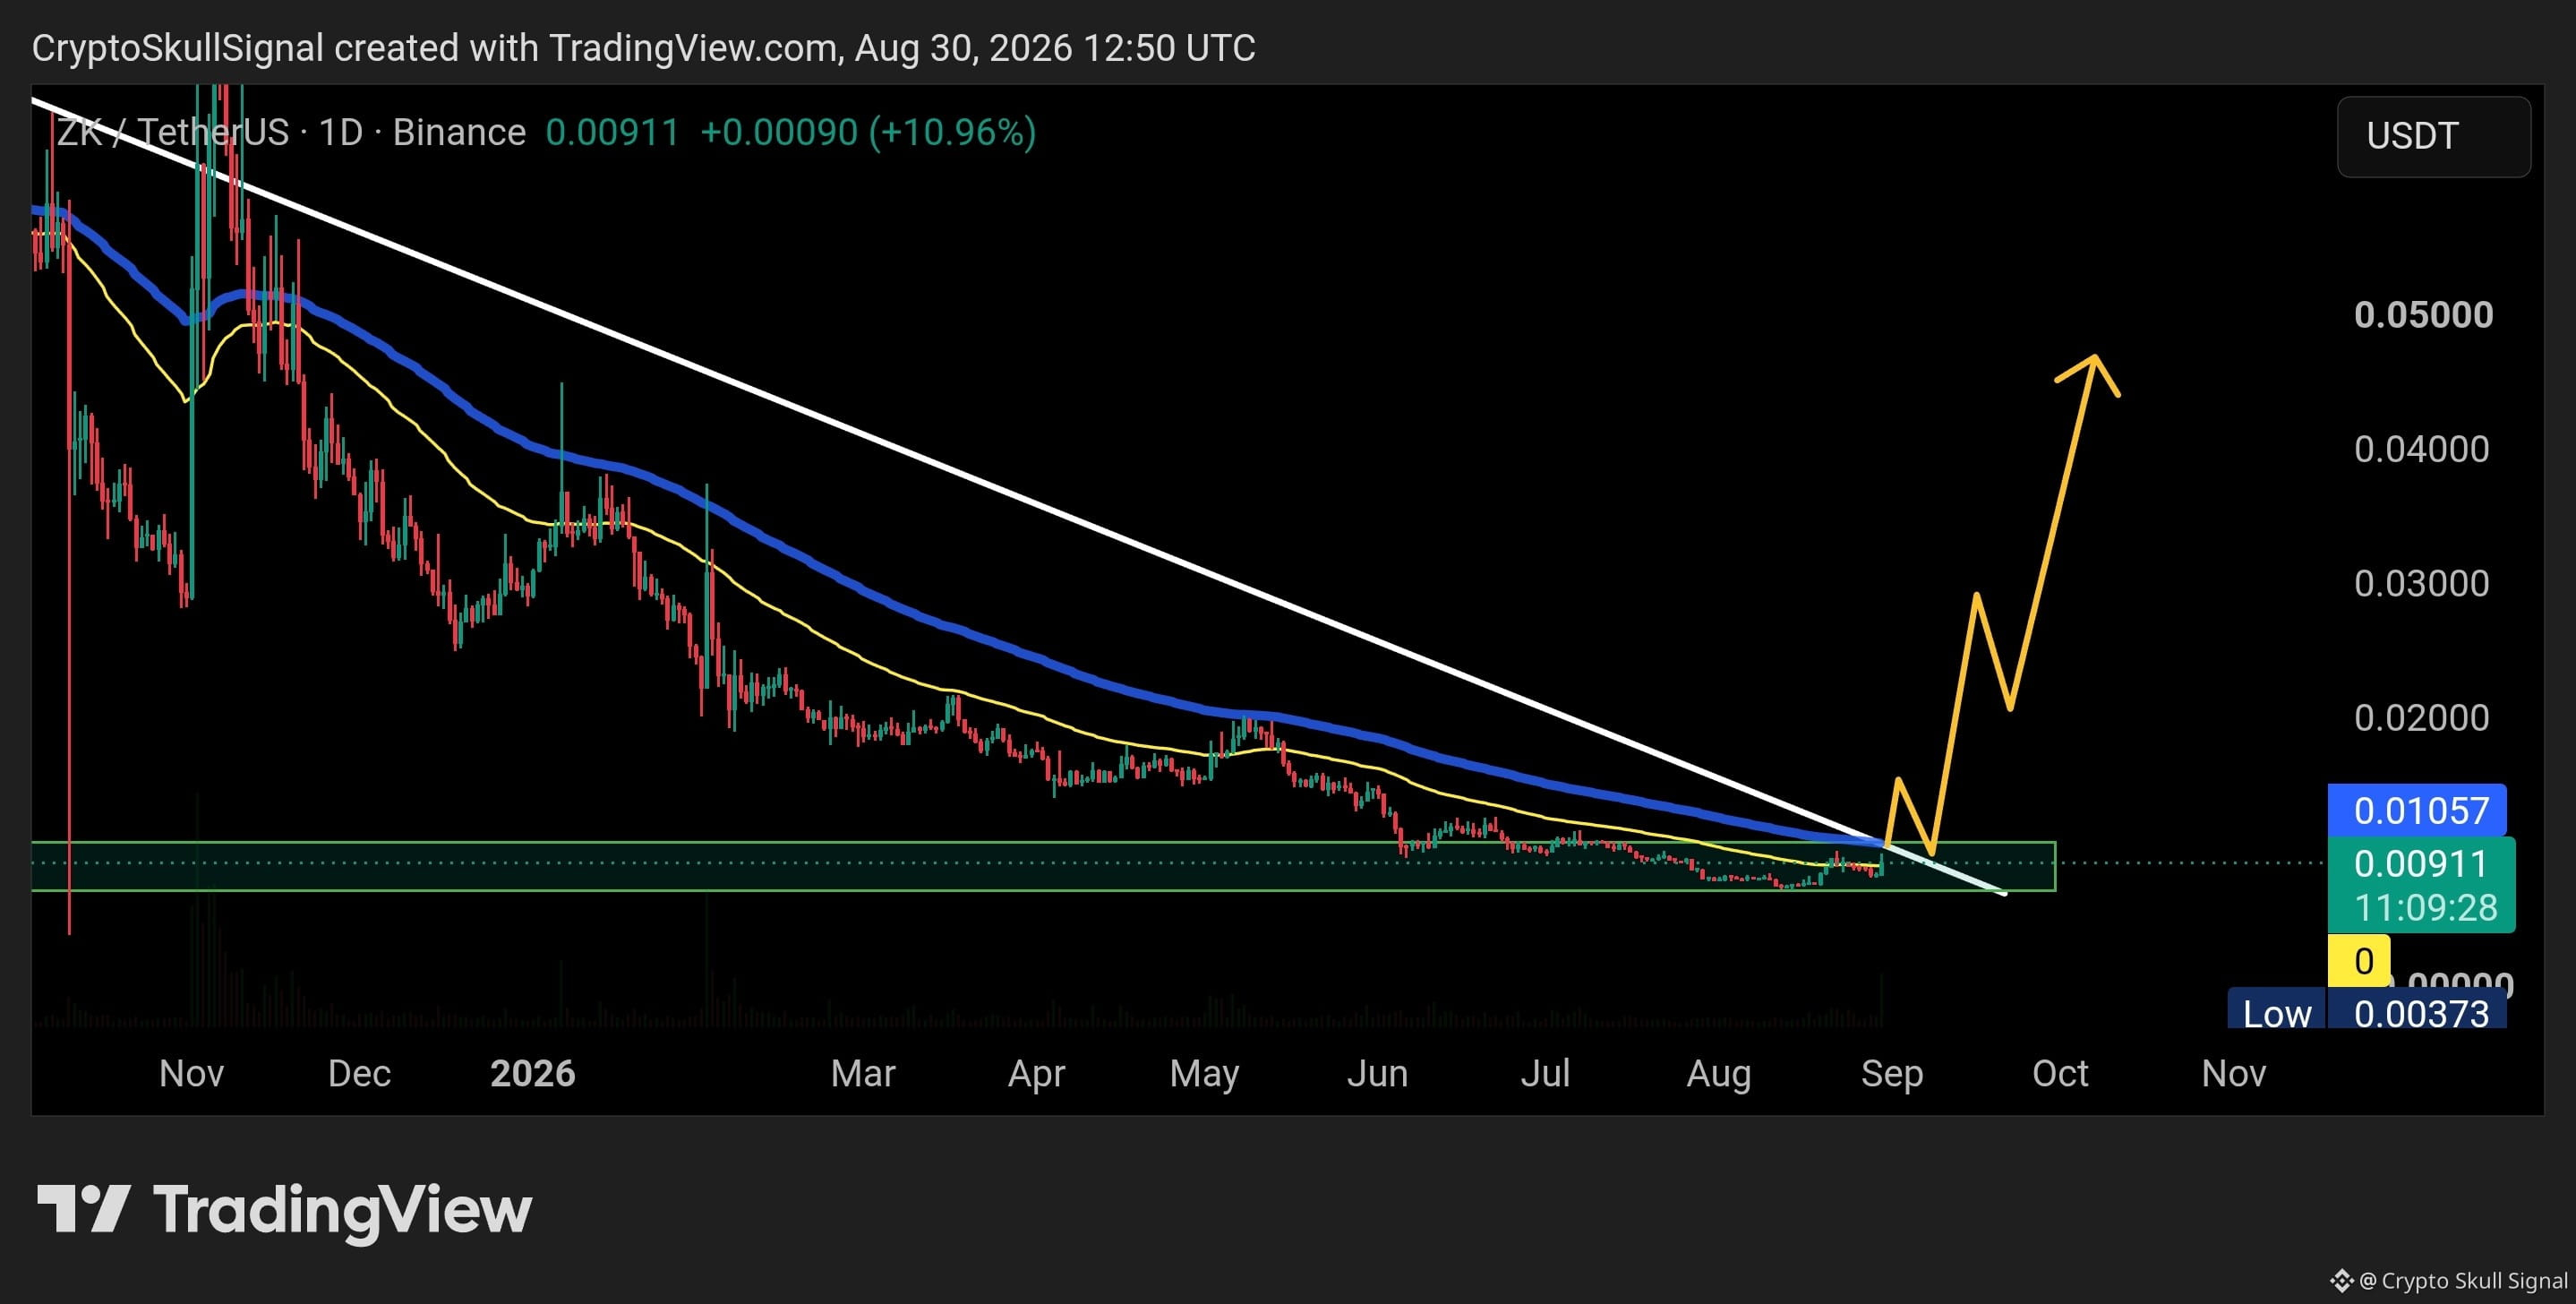2576x1304 pixels.
Task: Open the USDT currency selector
Action: [2433, 136]
